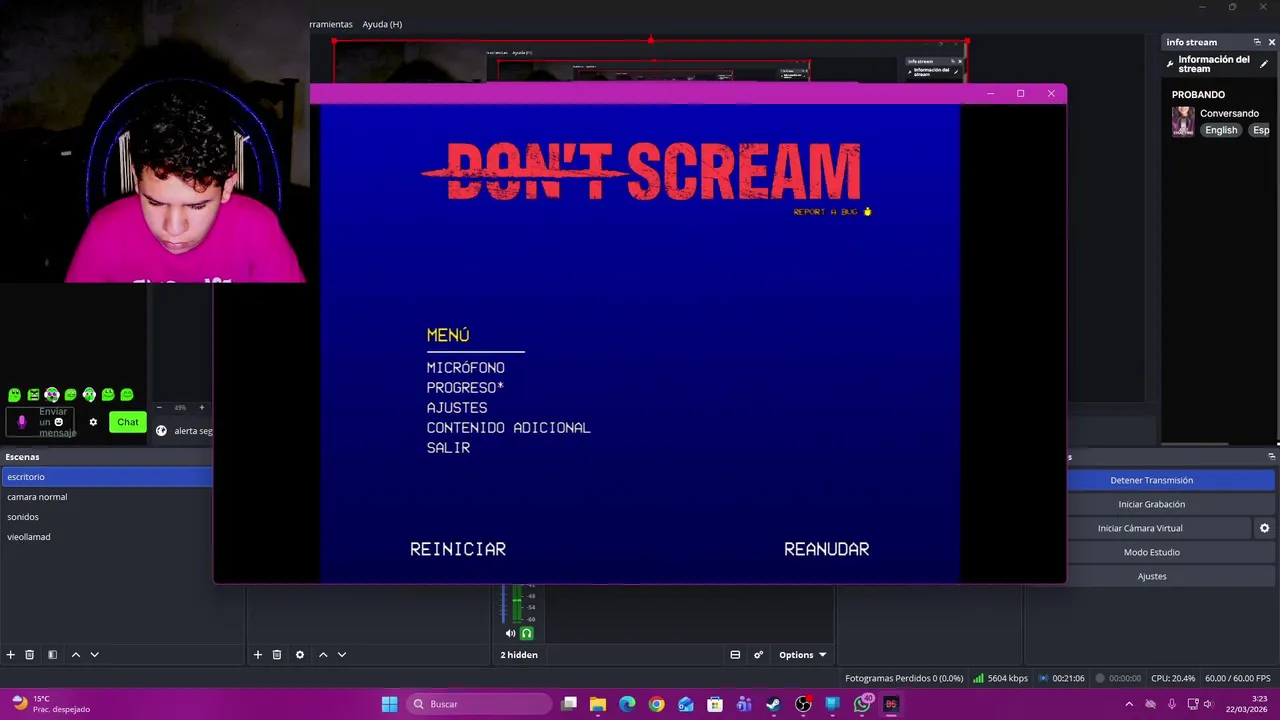Image resolution: width=1280 pixels, height=720 pixels.
Task: Select CONTENIDO ADICIONAL in game menu
Action: tap(508, 428)
